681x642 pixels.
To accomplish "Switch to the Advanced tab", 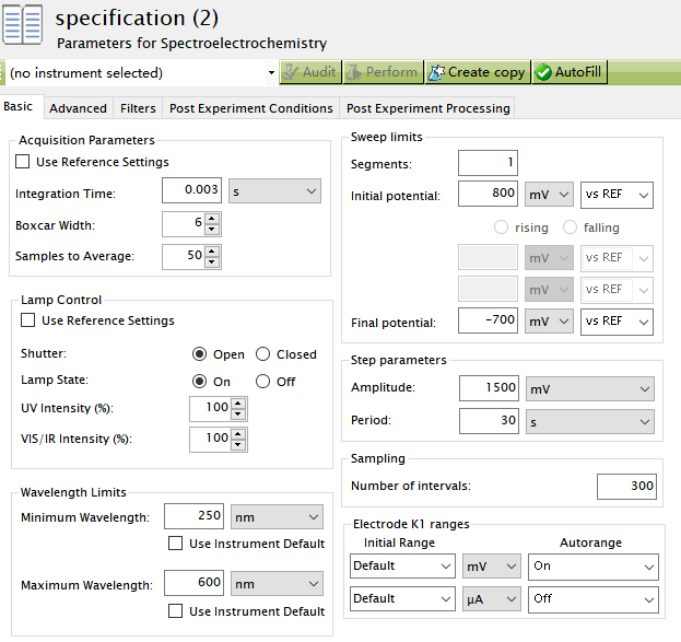I will pyautogui.click(x=78, y=108).
